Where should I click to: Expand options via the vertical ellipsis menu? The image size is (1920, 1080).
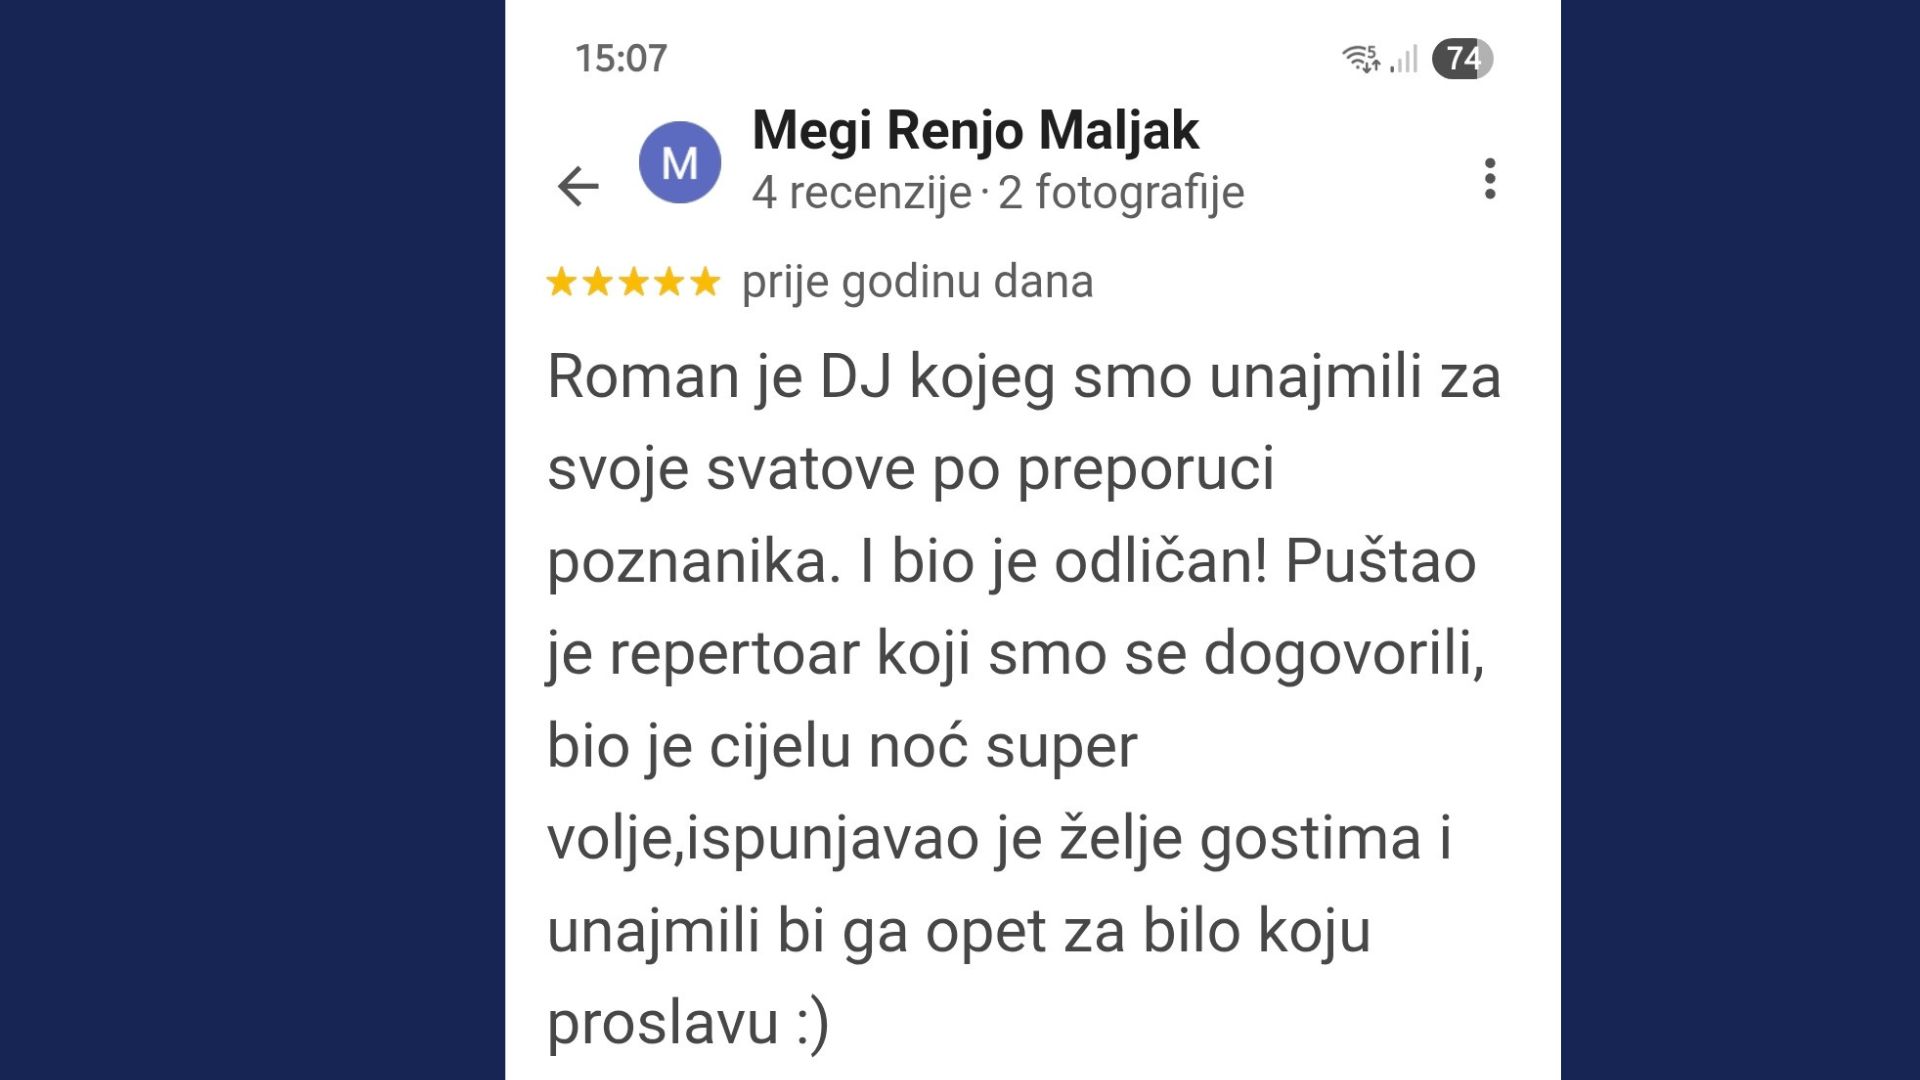pos(1489,180)
